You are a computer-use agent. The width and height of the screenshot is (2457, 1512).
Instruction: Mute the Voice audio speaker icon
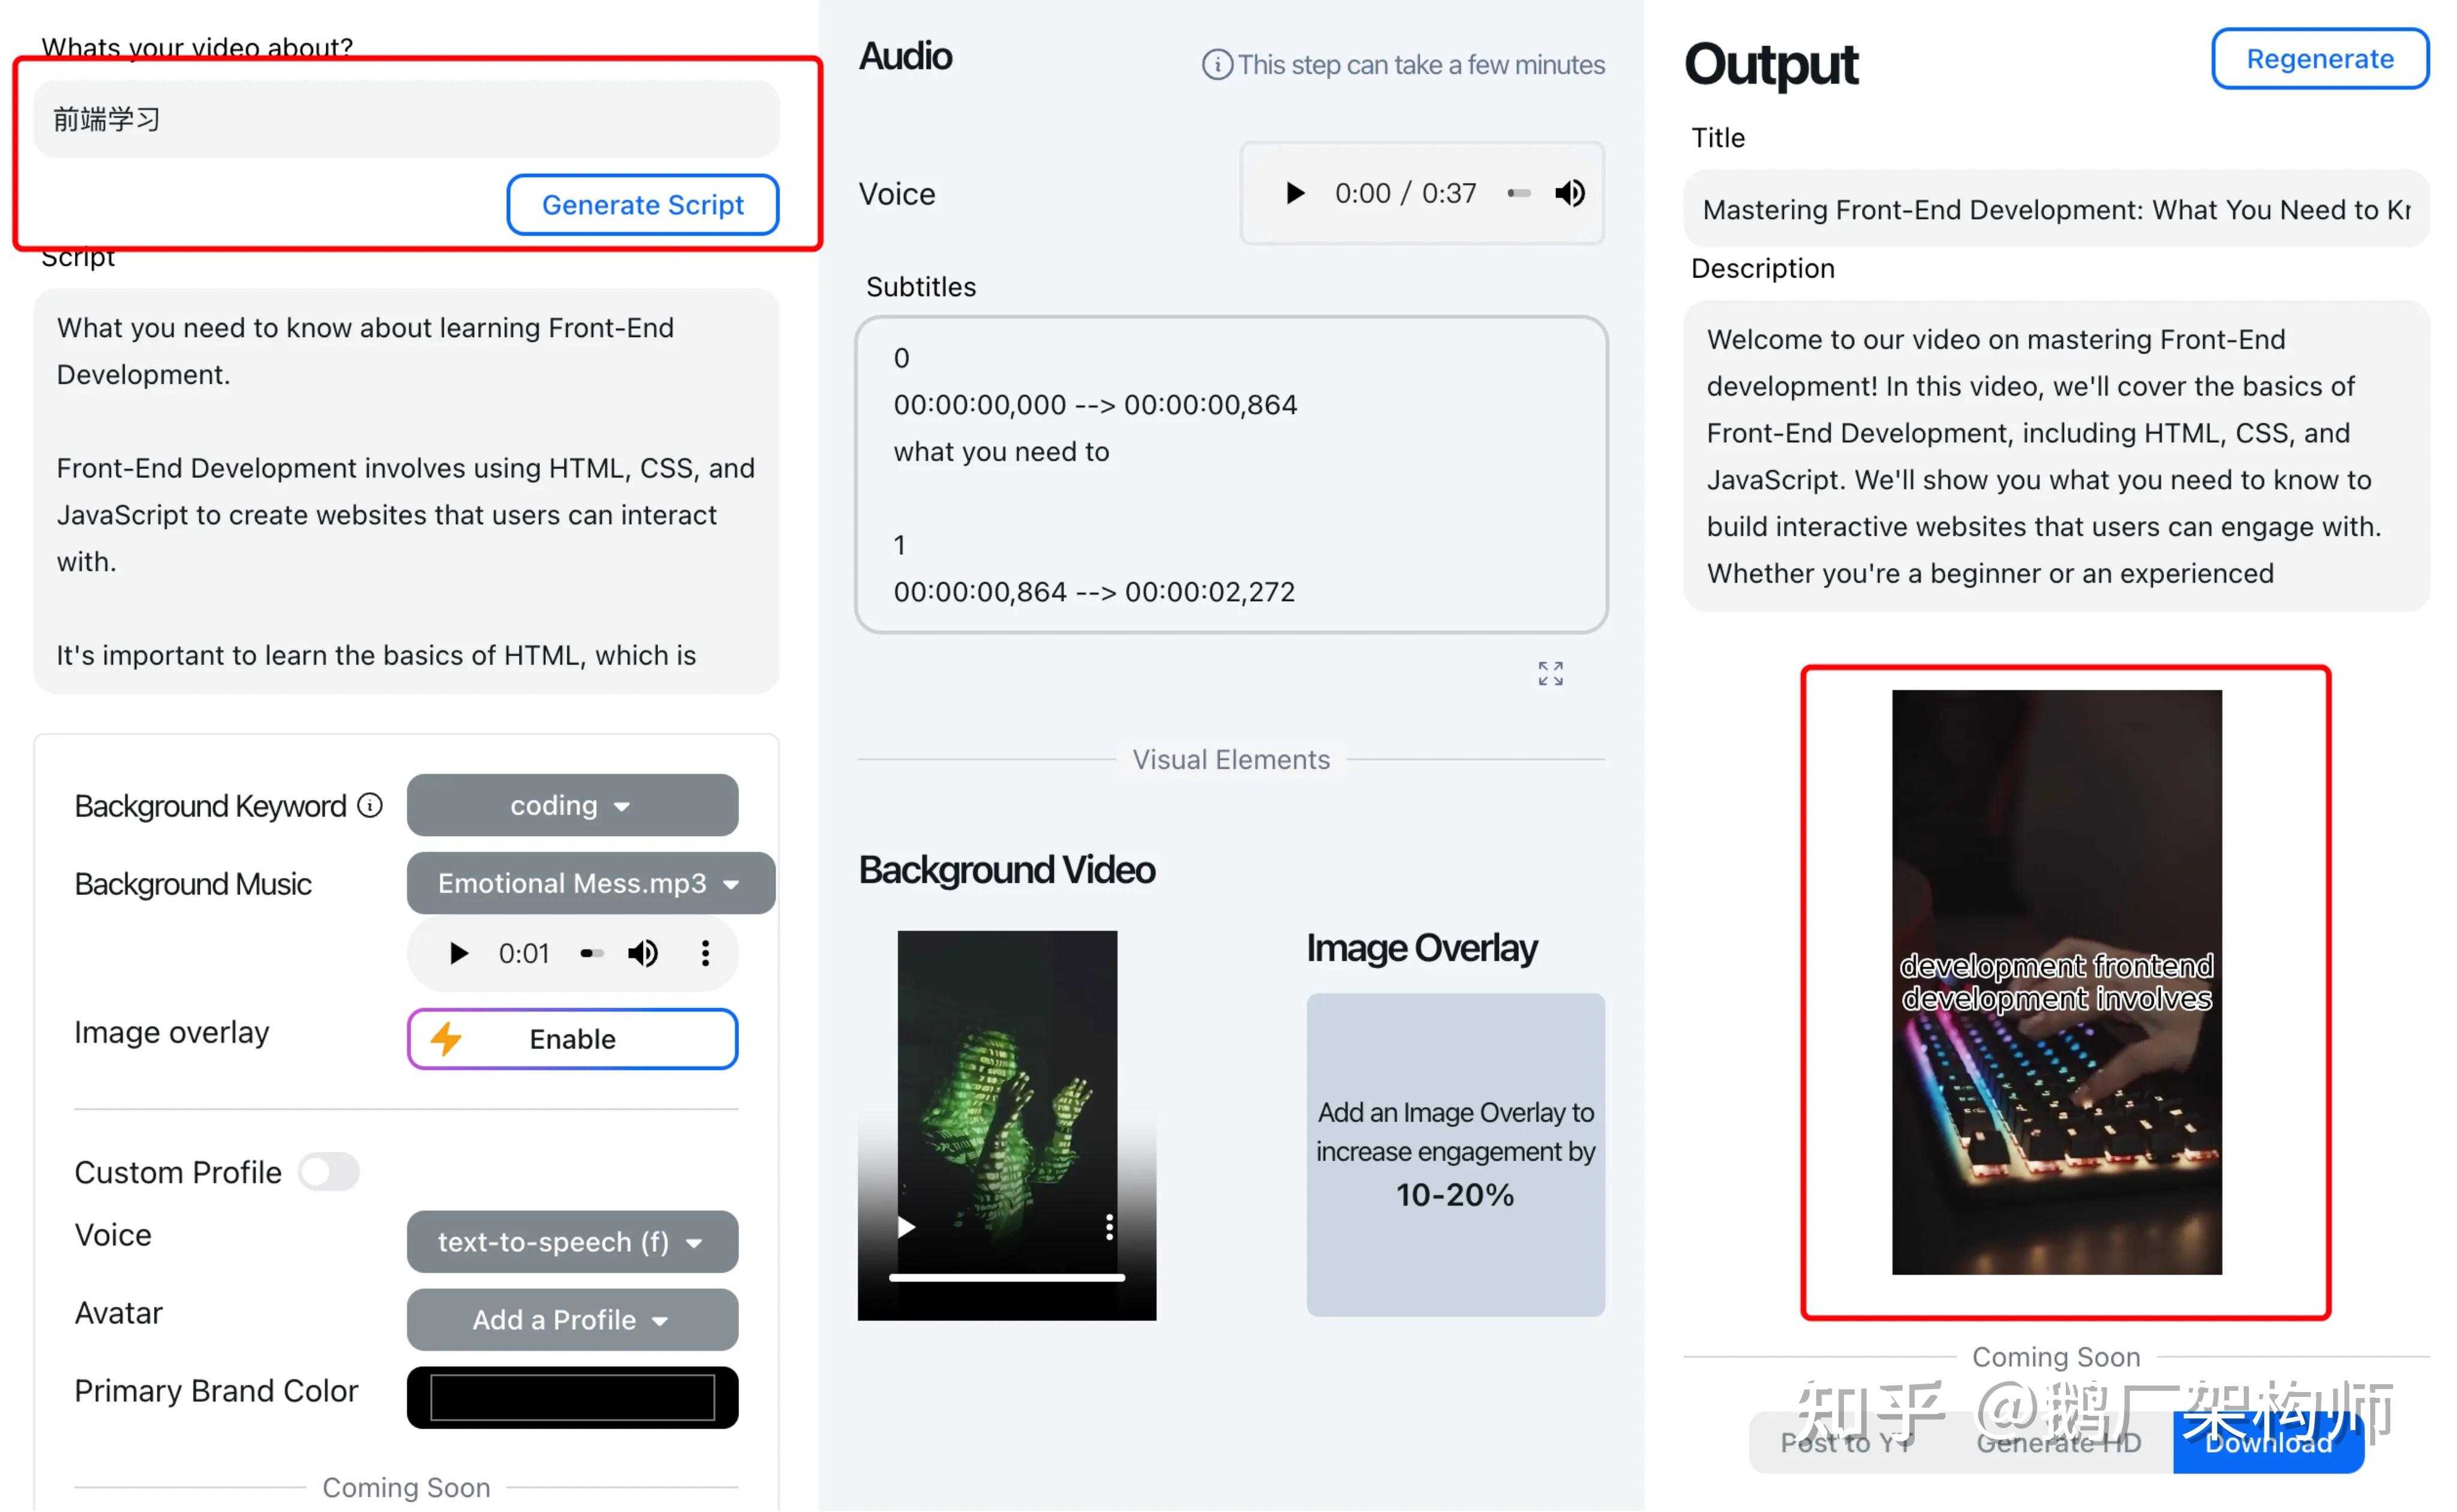[x=1569, y=193]
